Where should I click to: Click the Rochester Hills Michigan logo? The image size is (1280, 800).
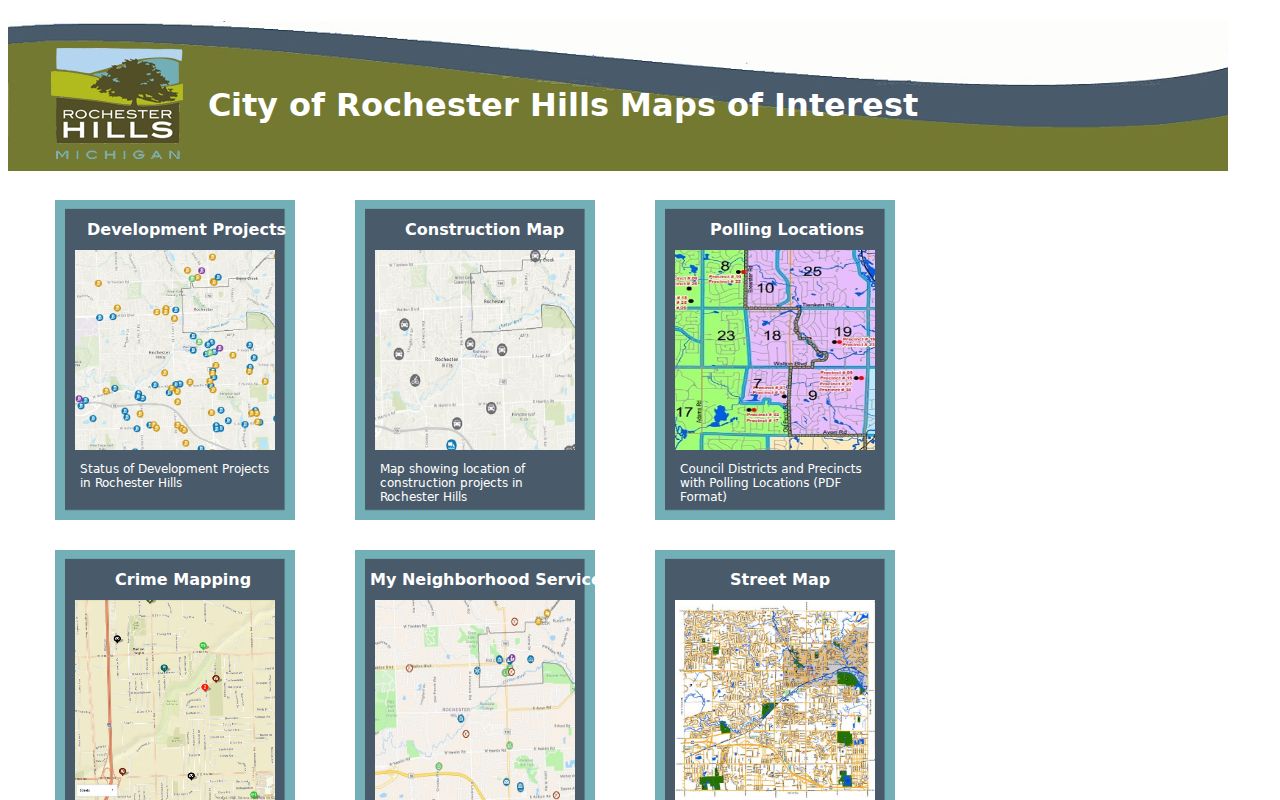118,104
